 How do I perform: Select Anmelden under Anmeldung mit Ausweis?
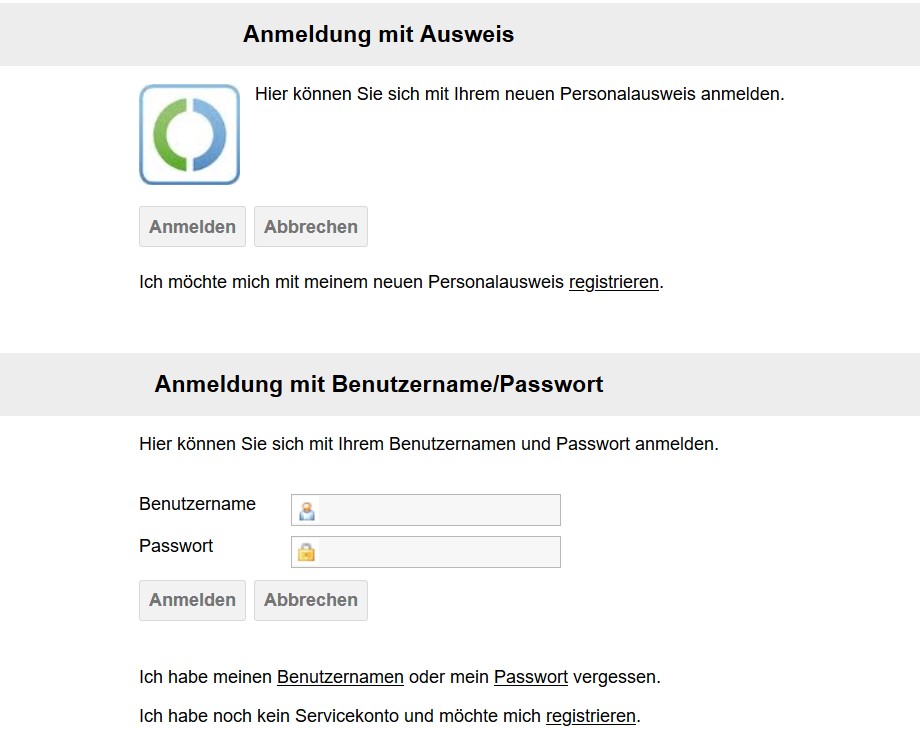pos(192,226)
